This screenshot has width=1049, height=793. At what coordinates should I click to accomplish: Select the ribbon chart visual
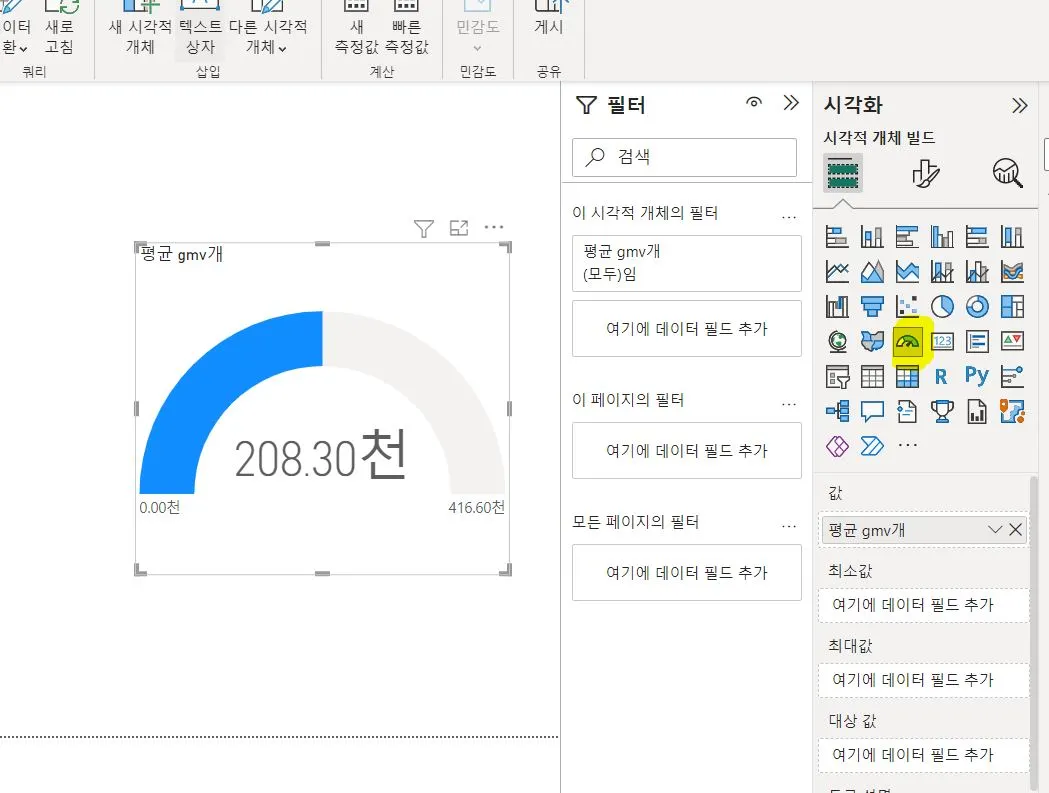click(1012, 272)
